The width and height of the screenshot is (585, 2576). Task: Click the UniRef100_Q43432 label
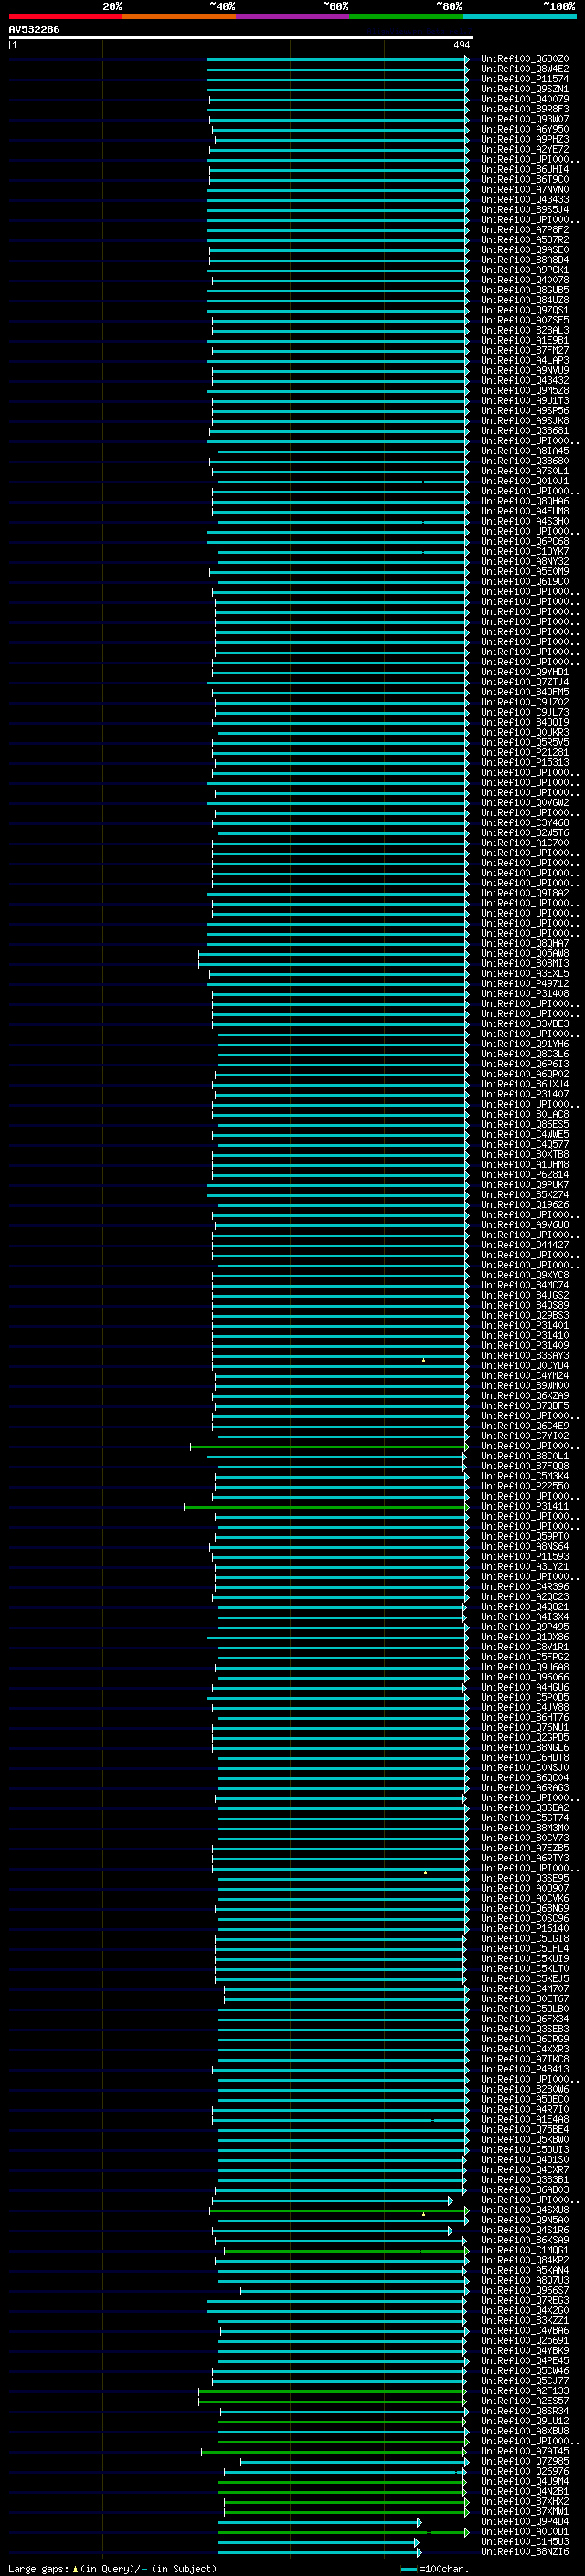[x=524, y=380]
